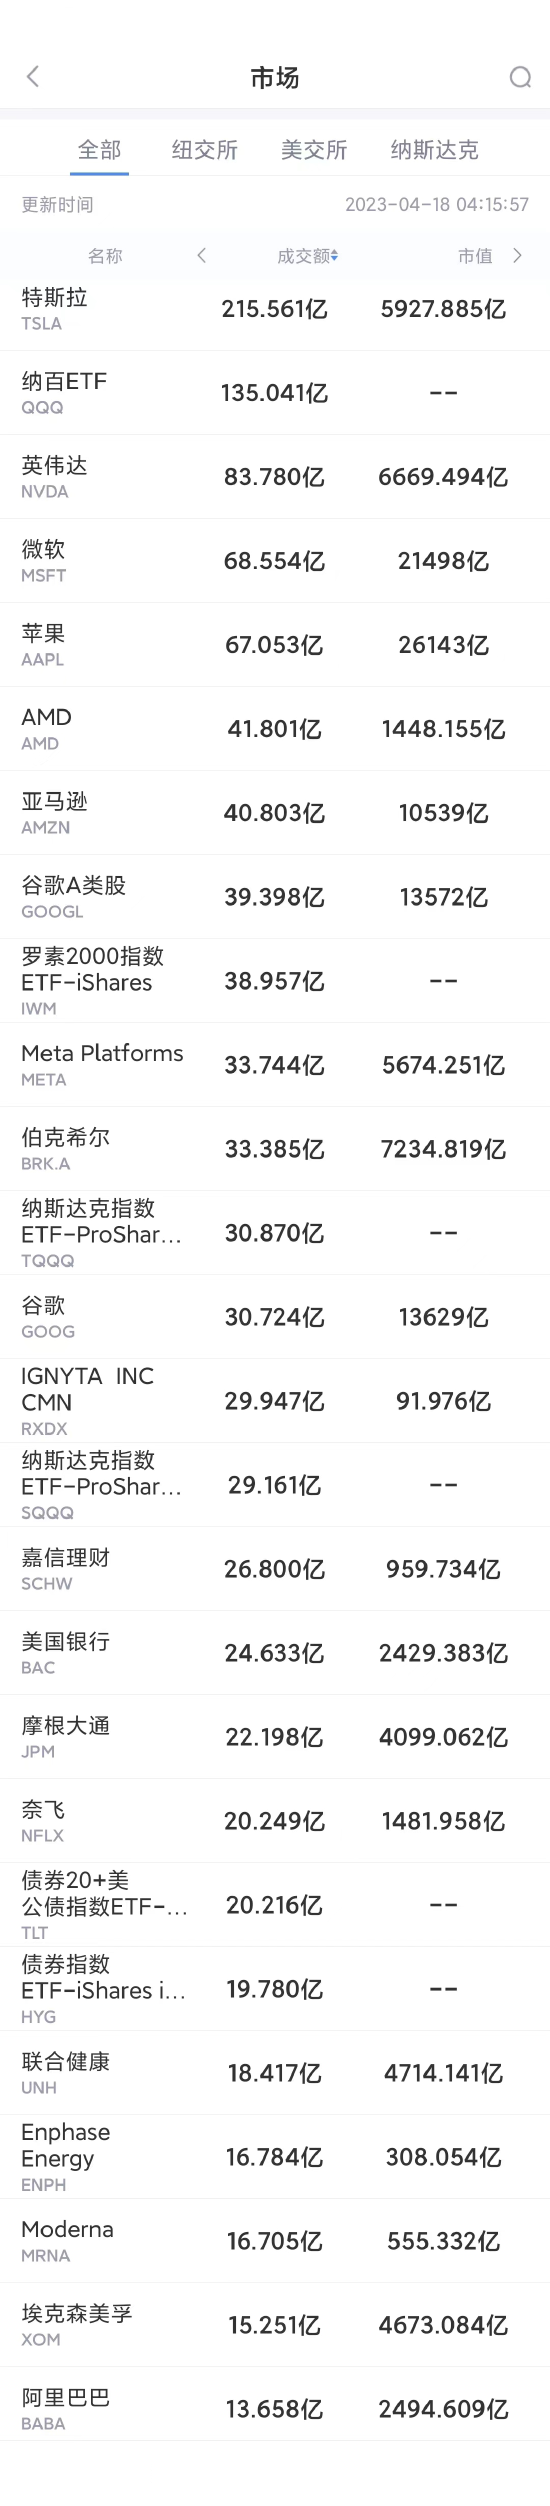Select the 奈飞 NFLX row
Image resolution: width=550 pixels, height=2506 pixels.
coord(275,1821)
